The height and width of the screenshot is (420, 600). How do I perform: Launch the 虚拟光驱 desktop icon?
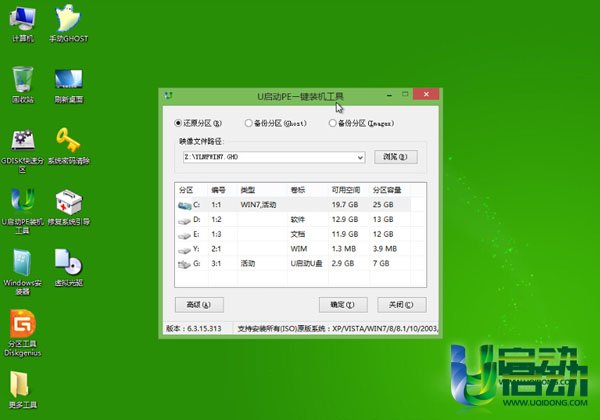[68, 267]
